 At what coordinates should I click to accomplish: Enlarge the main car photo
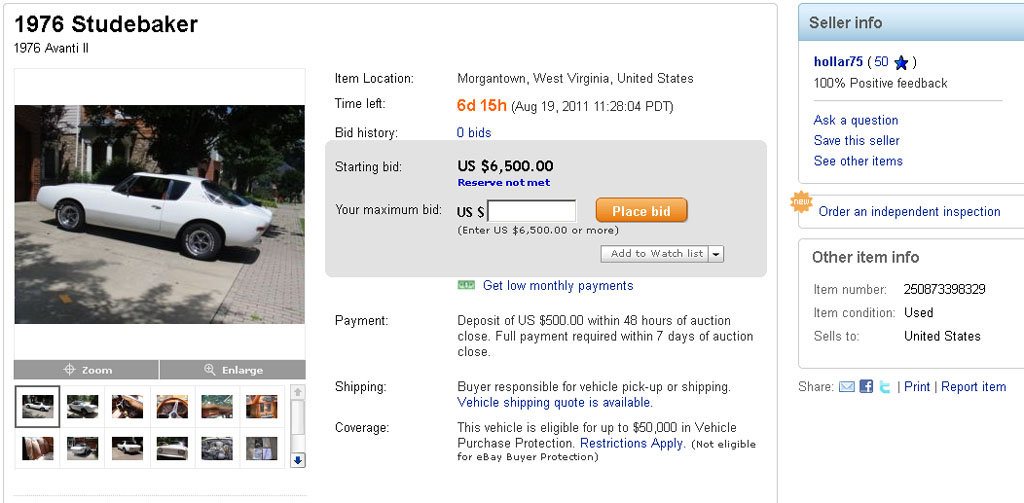click(x=232, y=370)
